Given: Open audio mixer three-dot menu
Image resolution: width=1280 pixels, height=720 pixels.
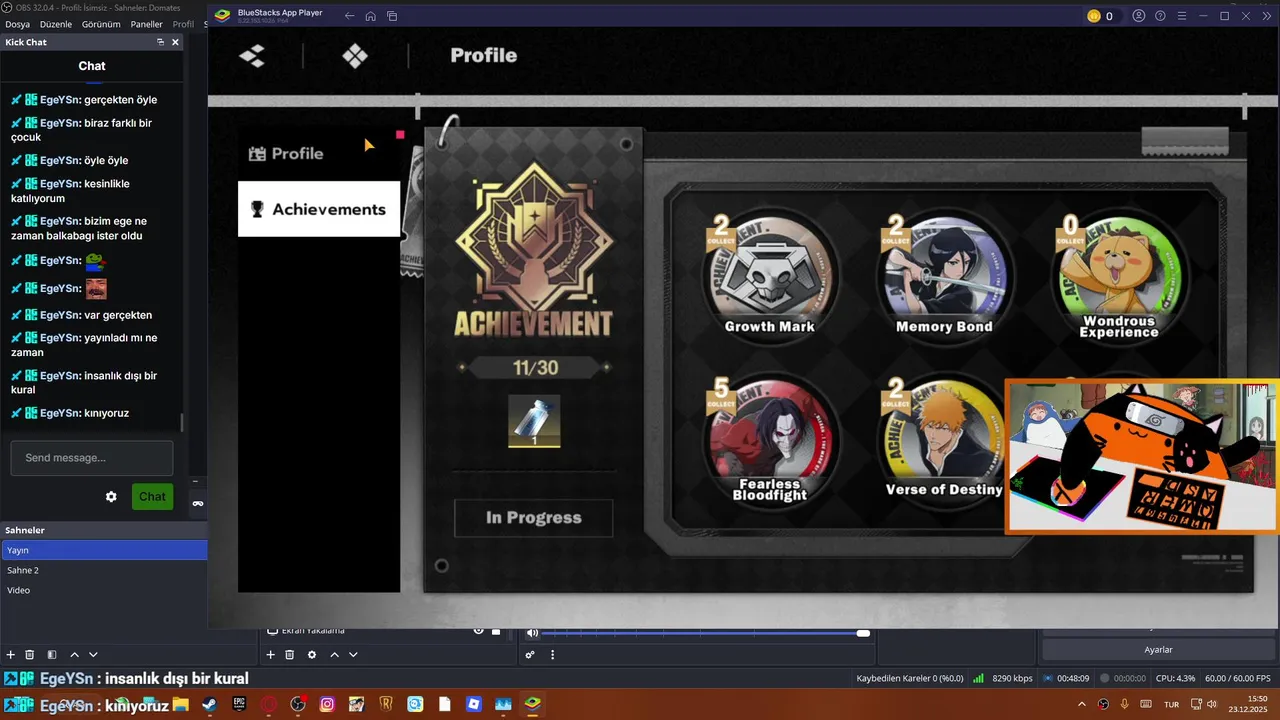Looking at the screenshot, I should 552,655.
